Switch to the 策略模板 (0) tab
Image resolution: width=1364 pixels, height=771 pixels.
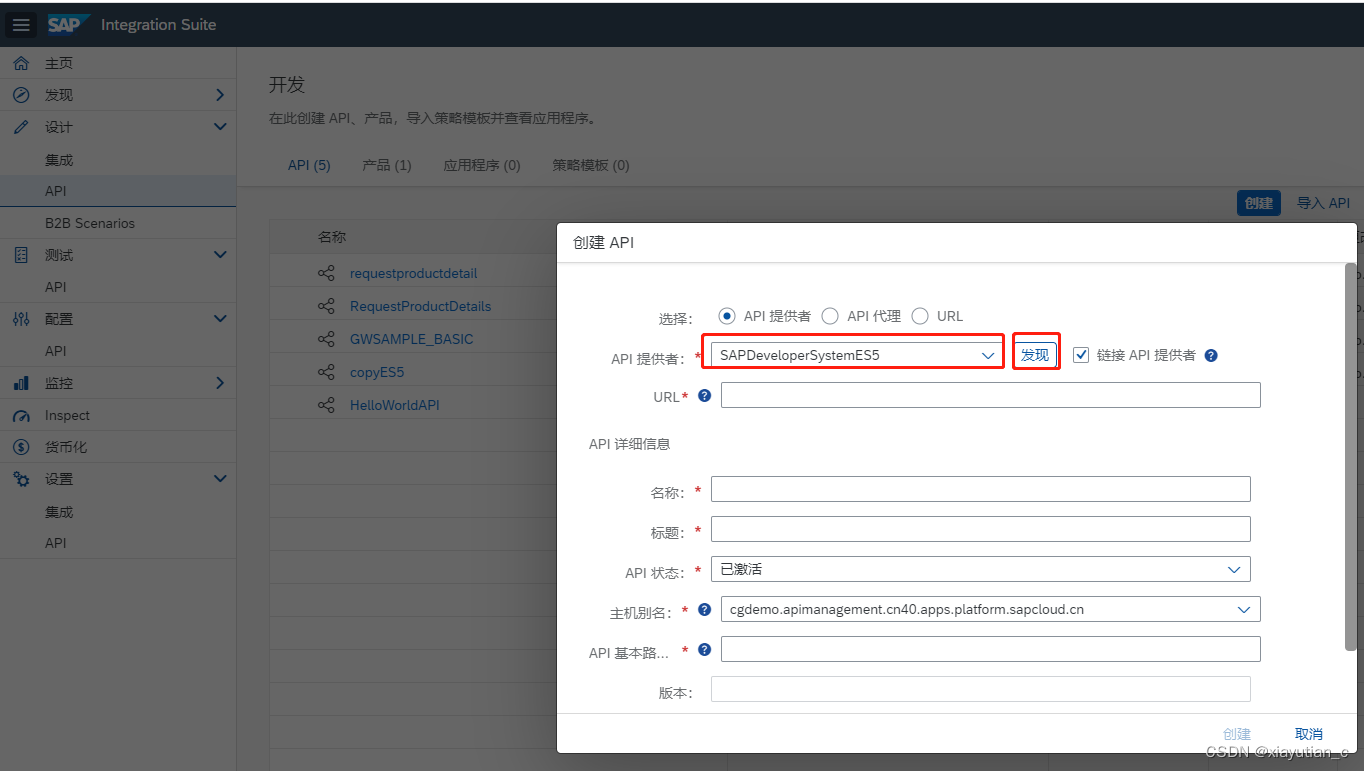[591, 165]
